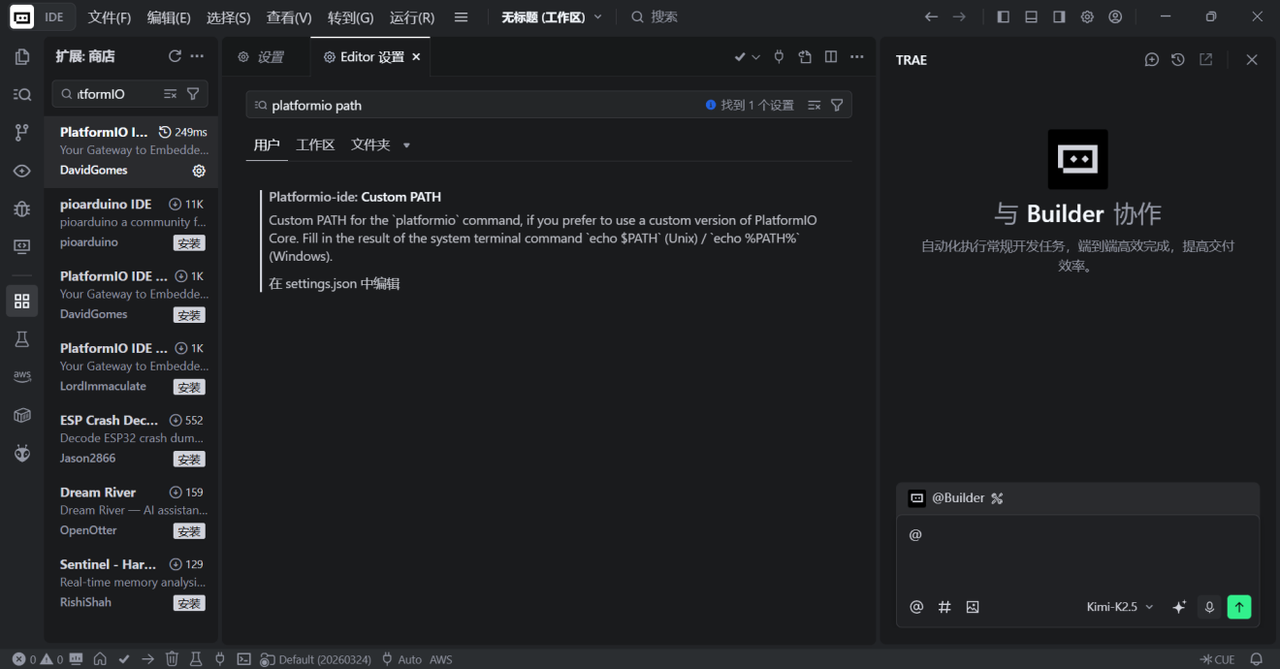Filter extensions with the funnel icon

(193, 94)
